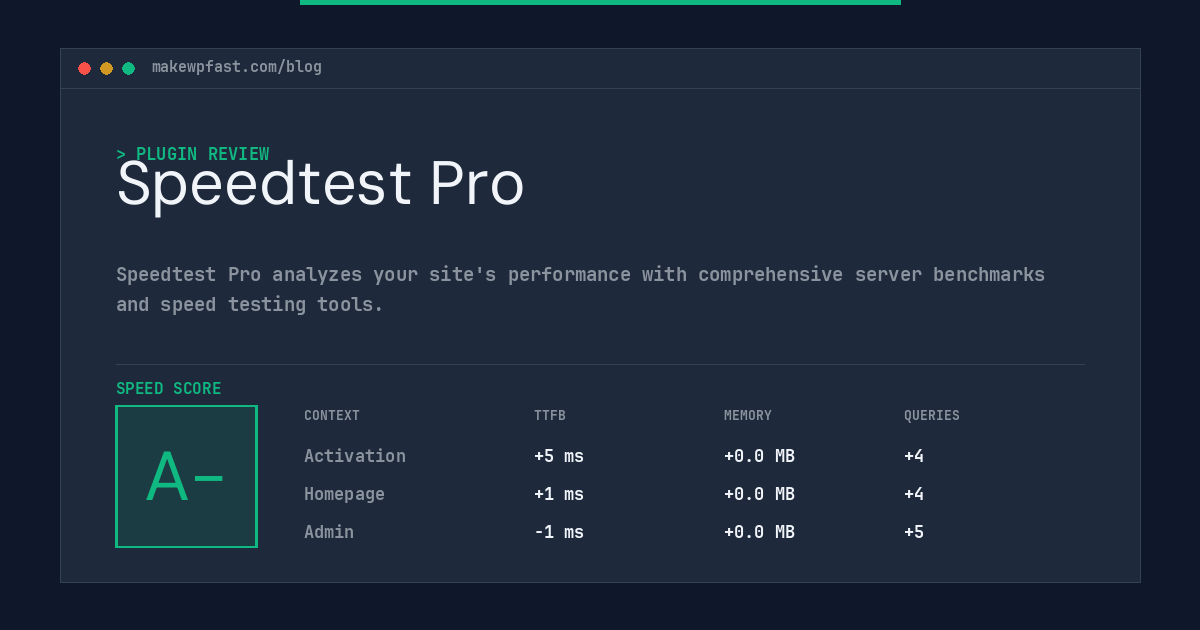The image size is (1200, 630).
Task: Click Activation memory value +0.0 MB
Action: point(760,456)
